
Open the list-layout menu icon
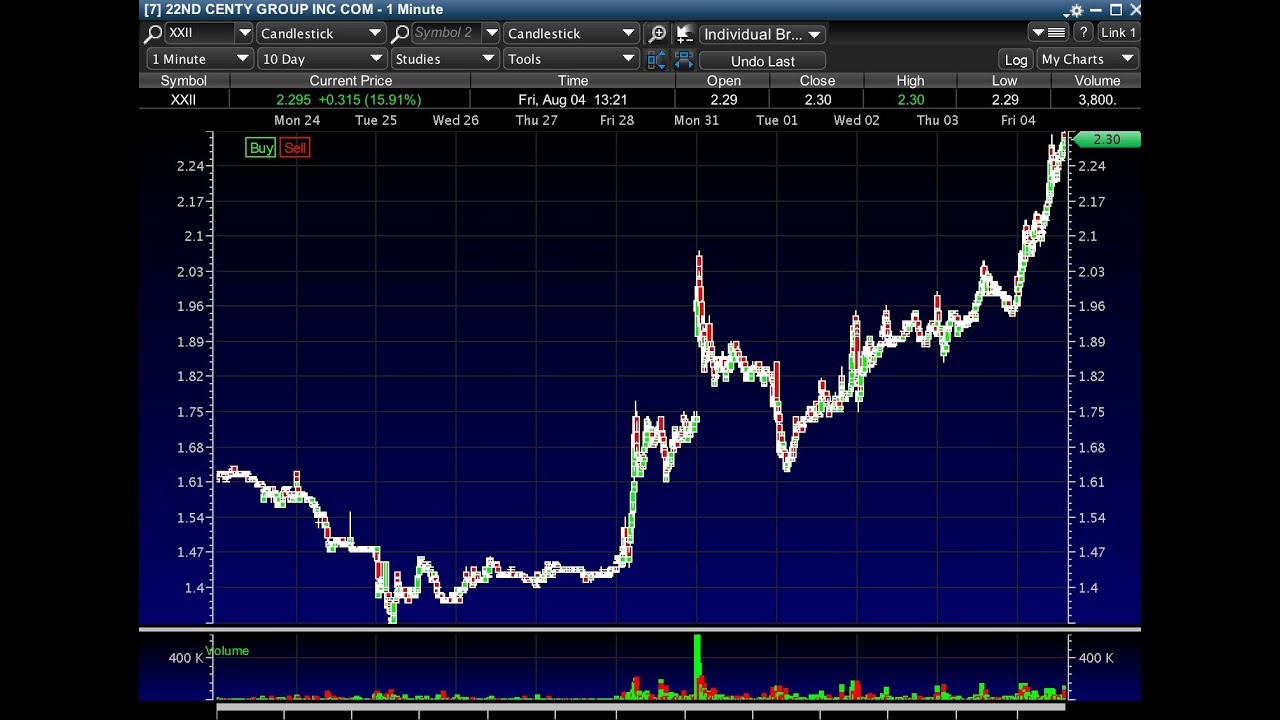(x=1050, y=33)
